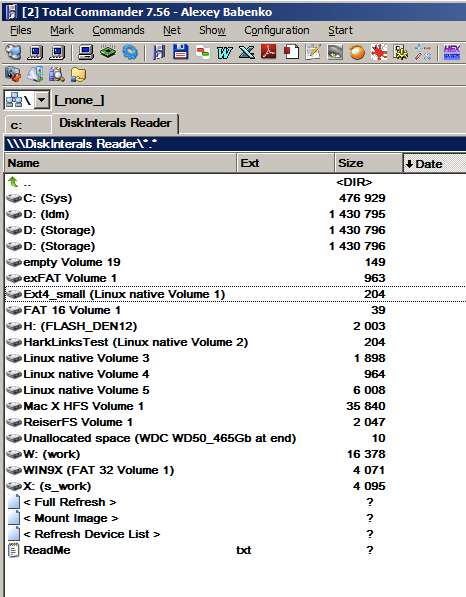Click the red and green tags toolbar icon

203,52
